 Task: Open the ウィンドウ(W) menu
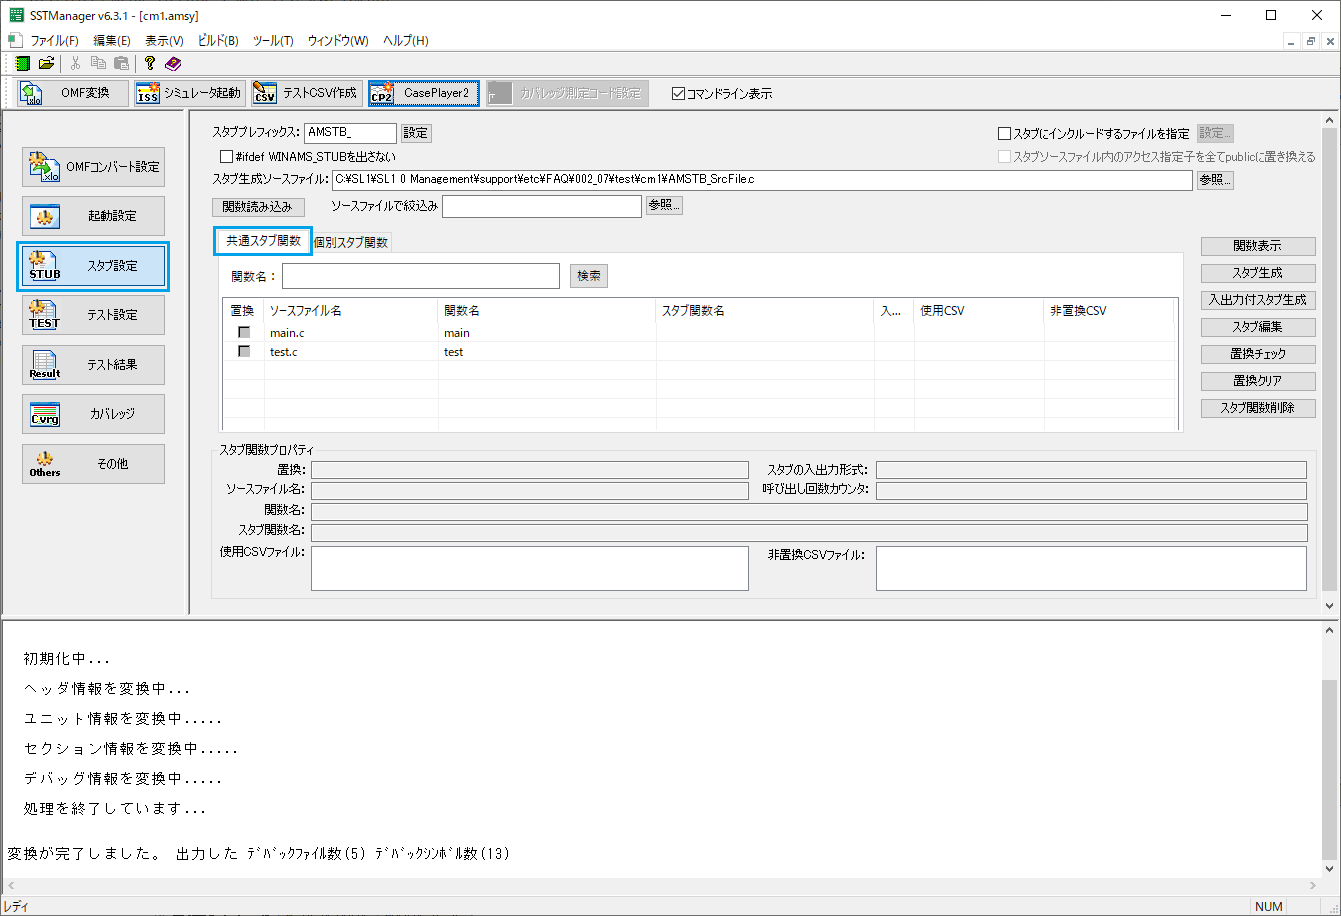coord(338,41)
